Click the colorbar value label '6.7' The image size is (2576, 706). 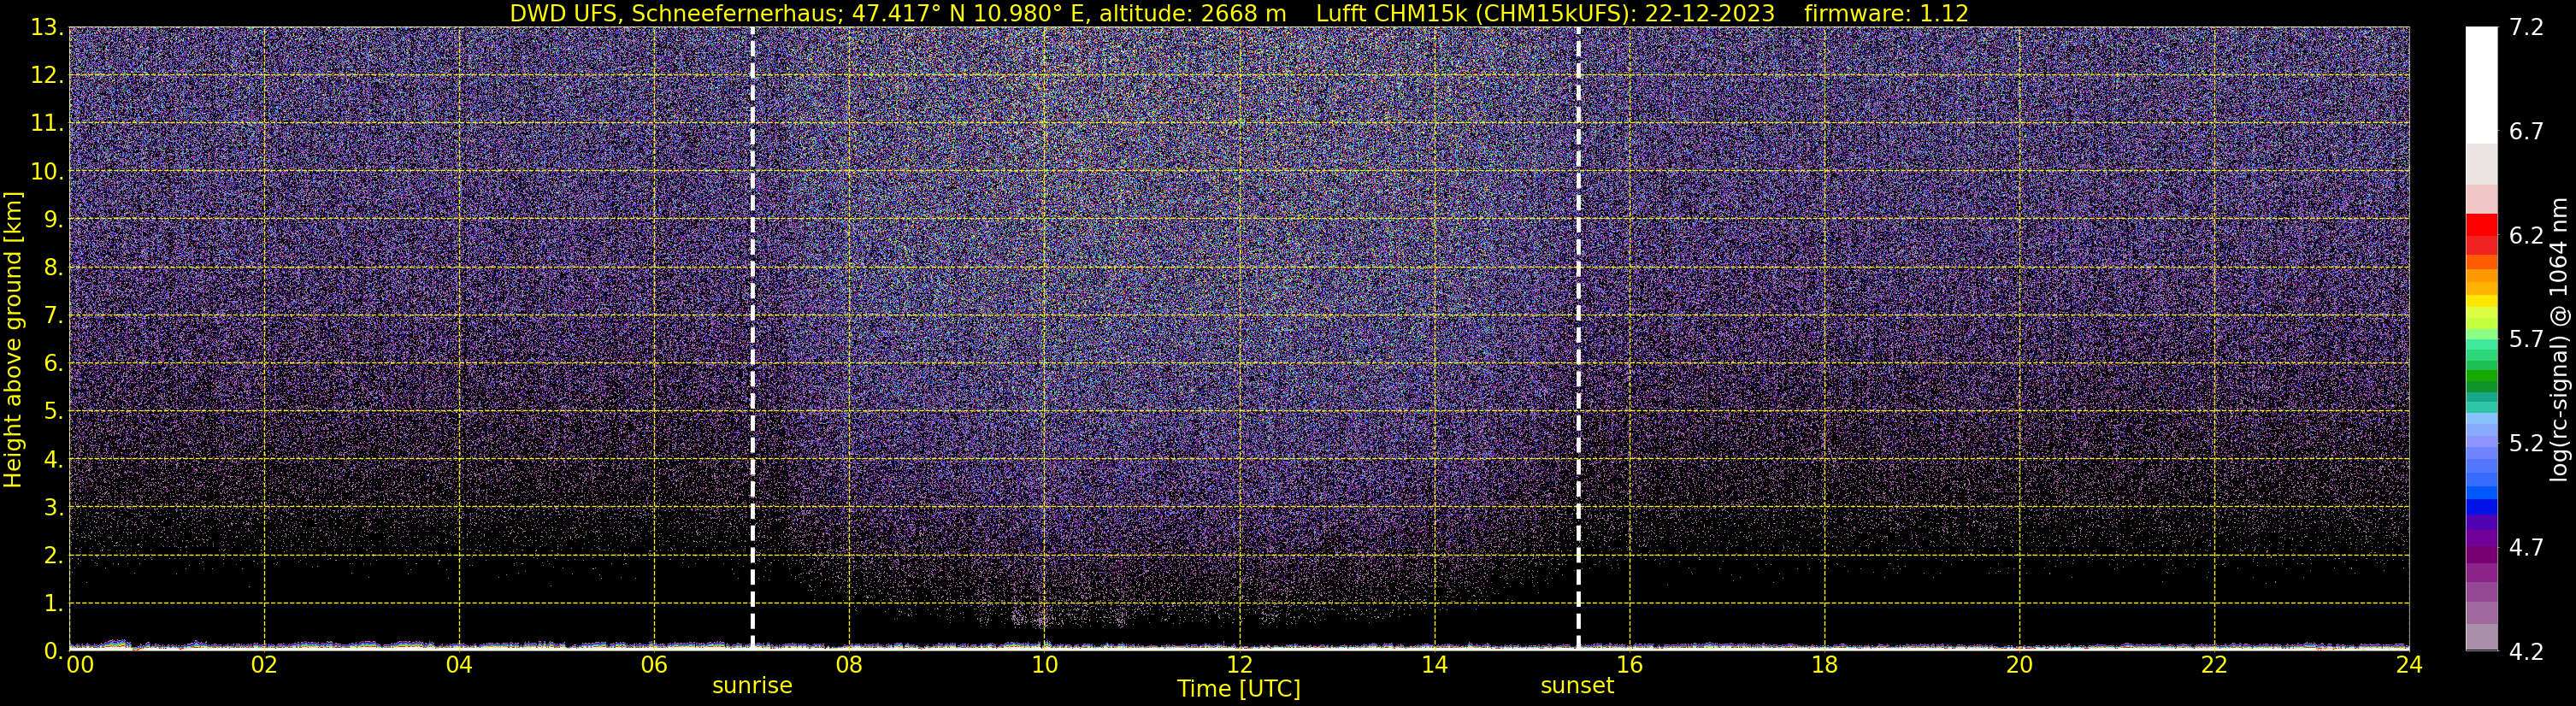click(2526, 132)
